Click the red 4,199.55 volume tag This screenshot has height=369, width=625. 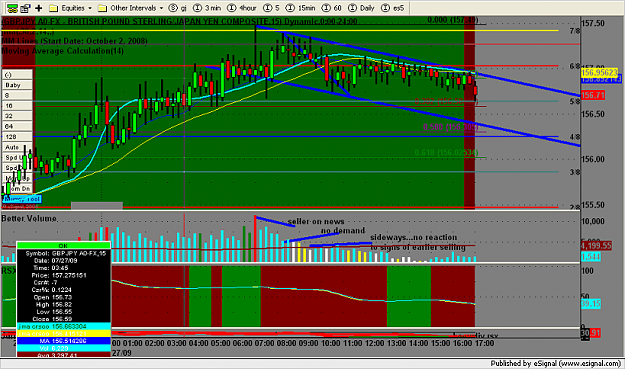596,245
